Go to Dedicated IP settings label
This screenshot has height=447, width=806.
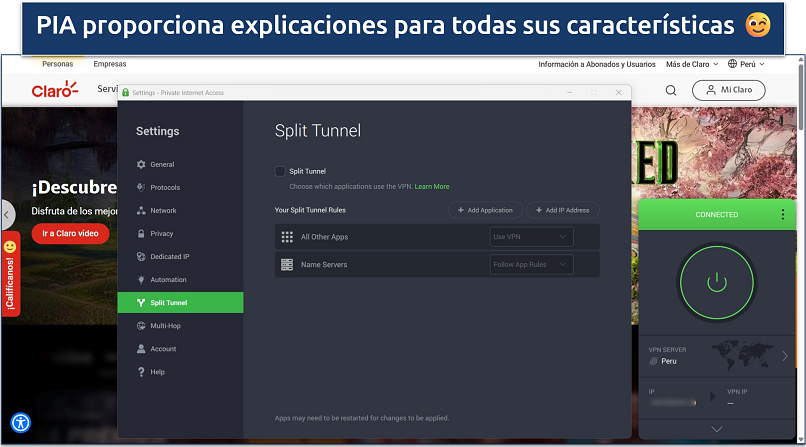coord(170,256)
